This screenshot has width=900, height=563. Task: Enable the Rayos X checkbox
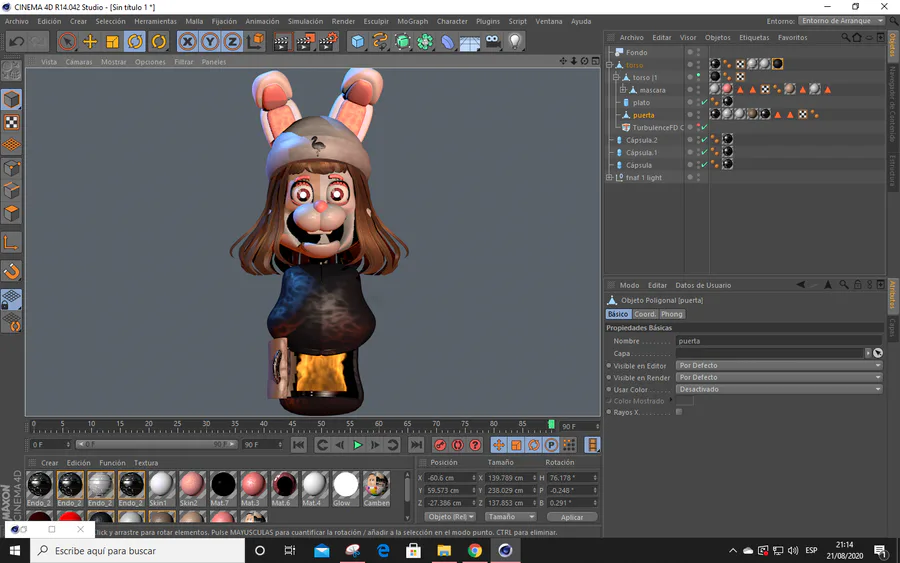(679, 412)
